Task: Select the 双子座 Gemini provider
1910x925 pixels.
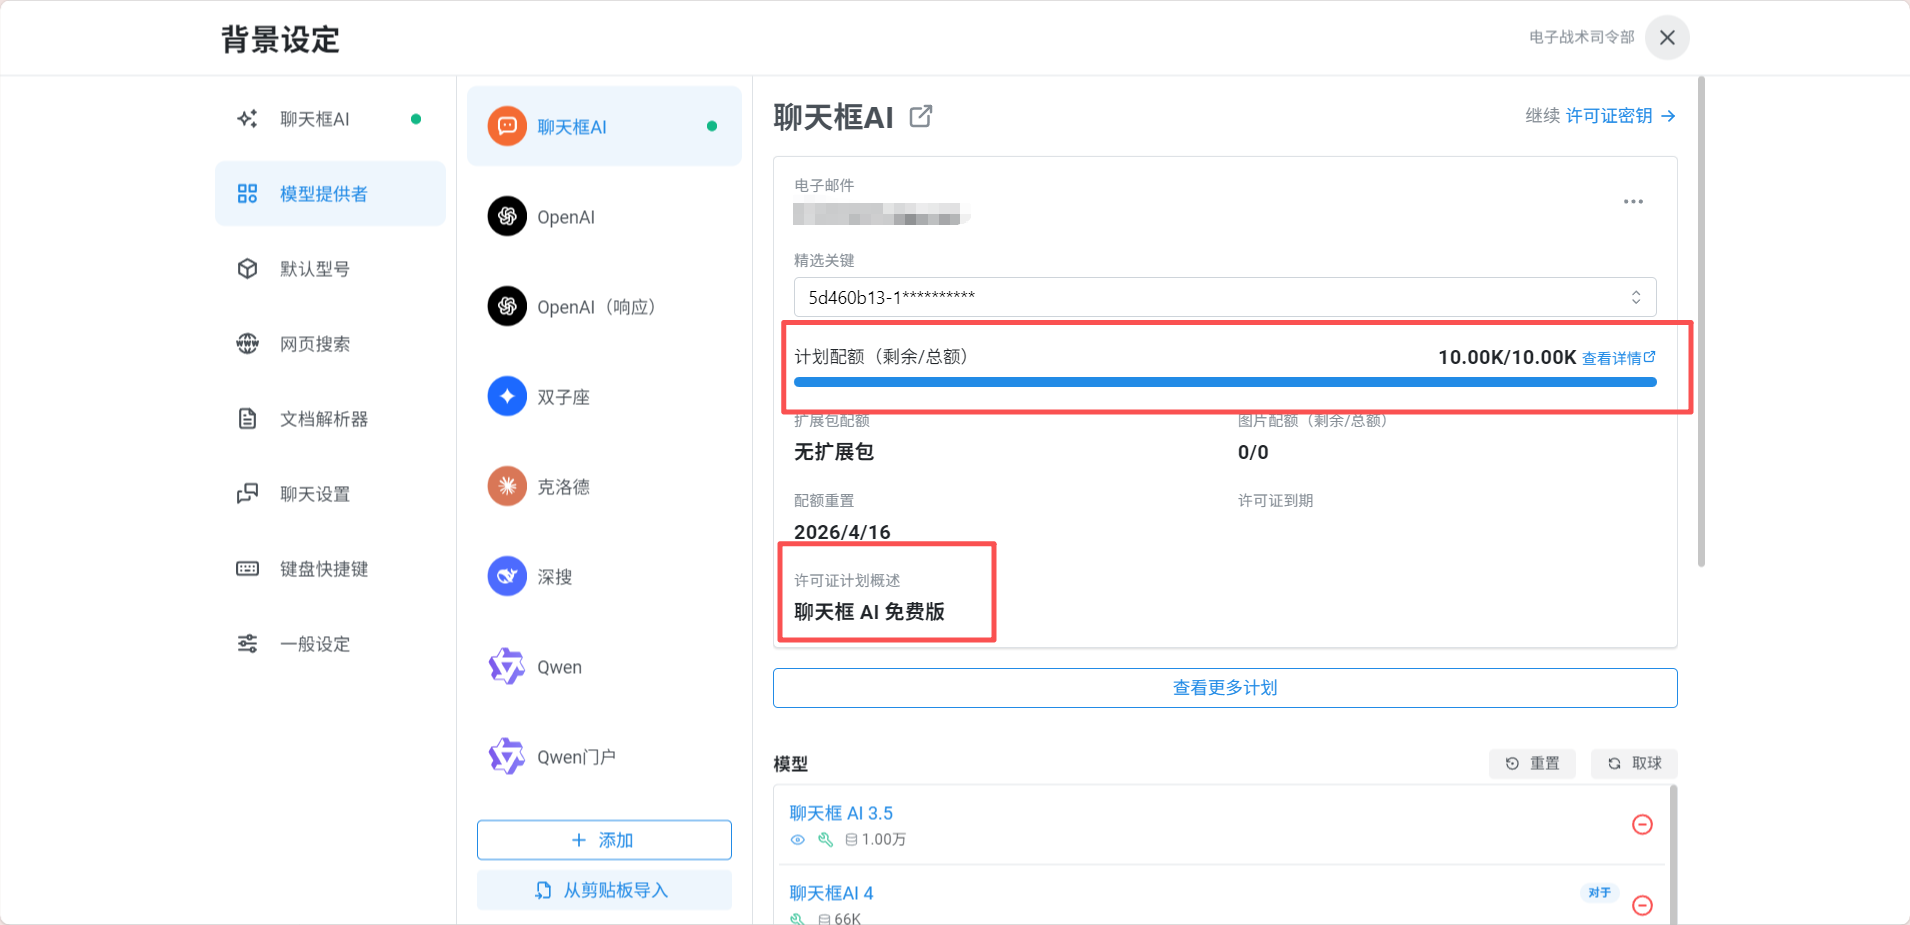Action: click(x=604, y=396)
